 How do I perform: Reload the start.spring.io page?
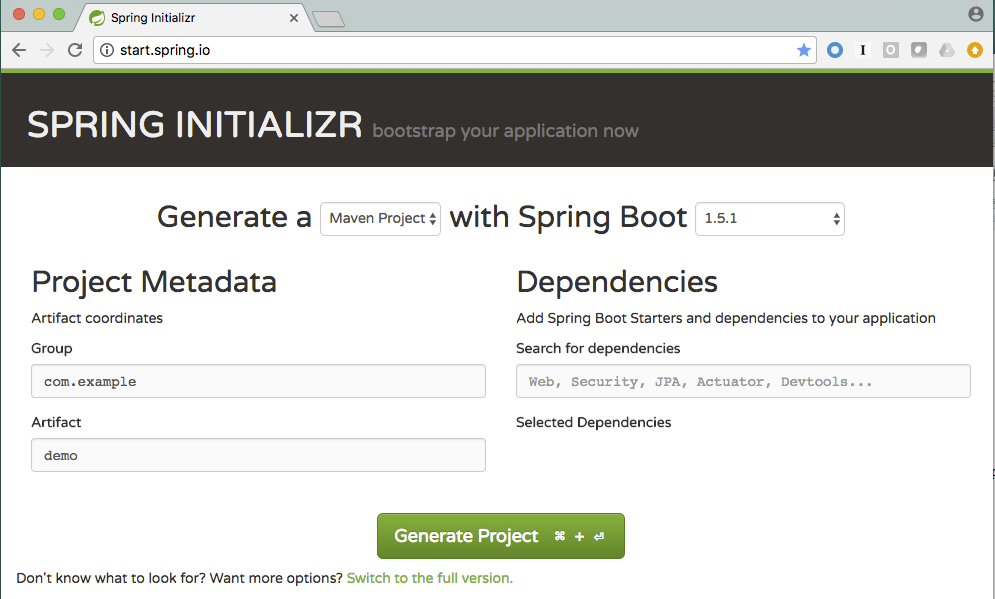pos(75,50)
